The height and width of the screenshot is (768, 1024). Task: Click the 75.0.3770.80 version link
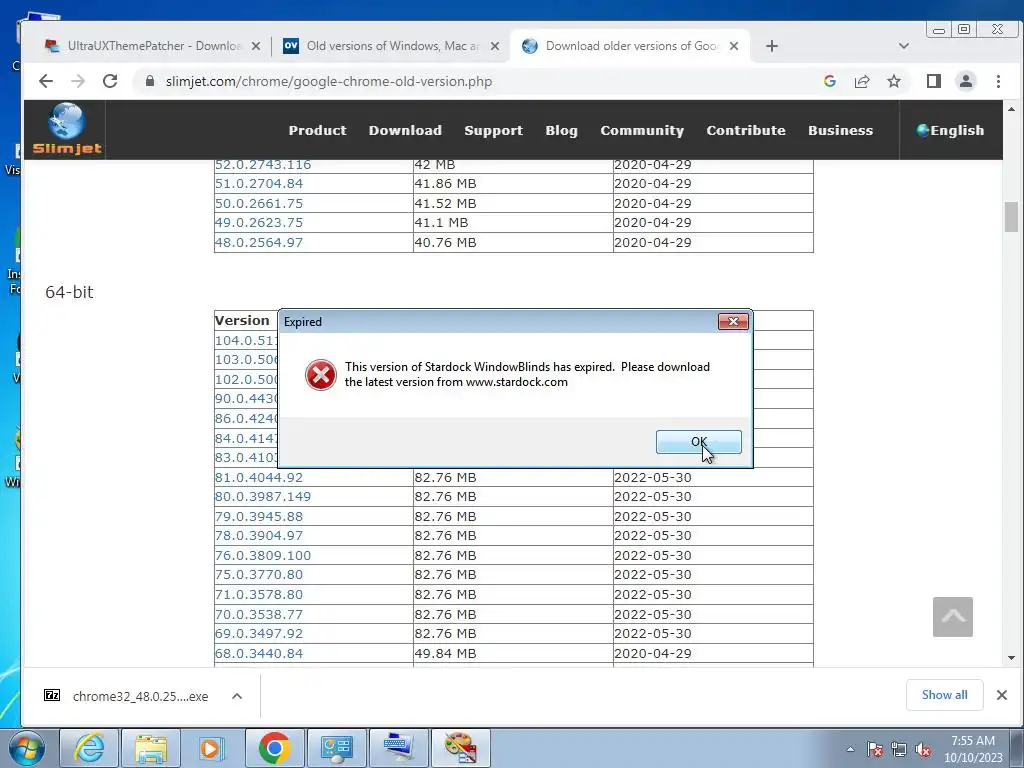coord(259,575)
